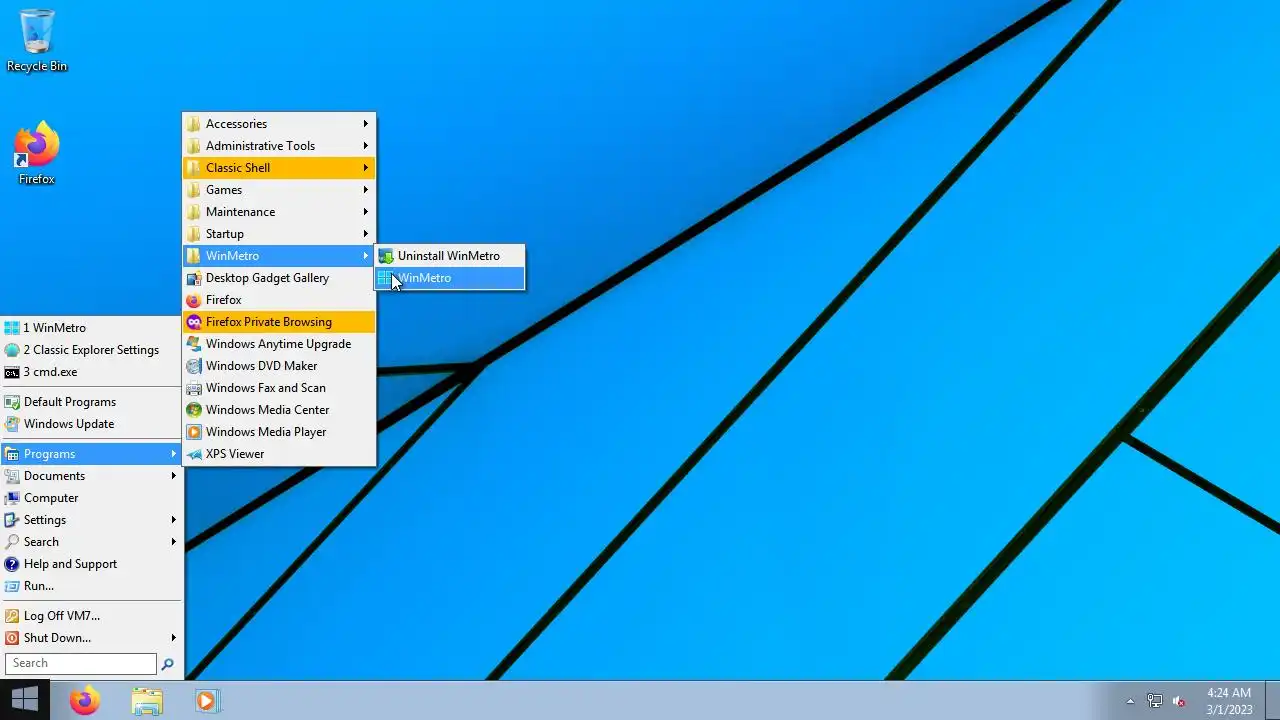Click the Windows Media Player program icon
The width and height of the screenshot is (1280, 720).
194,432
